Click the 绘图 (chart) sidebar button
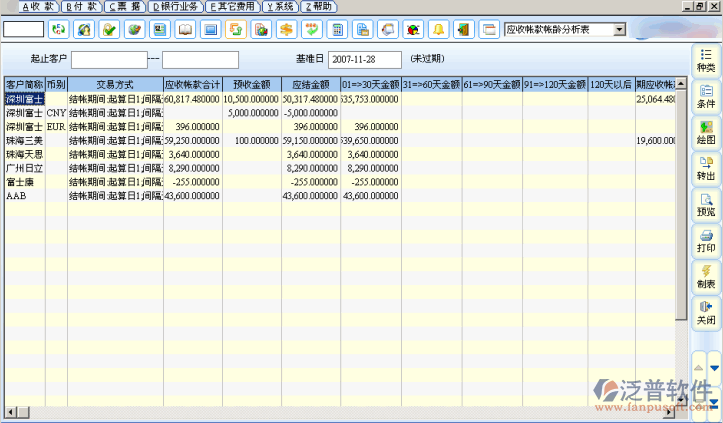Image resolution: width=723 pixels, height=423 pixels. (x=706, y=133)
